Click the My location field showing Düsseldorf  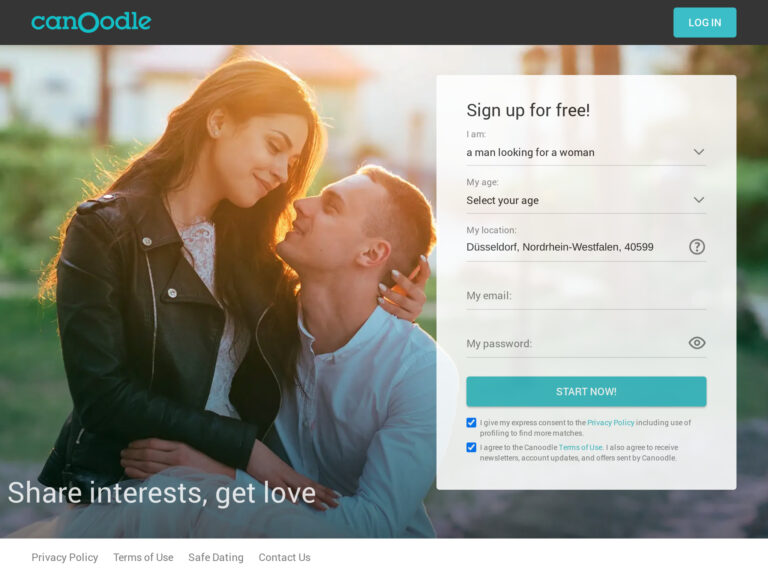576,247
